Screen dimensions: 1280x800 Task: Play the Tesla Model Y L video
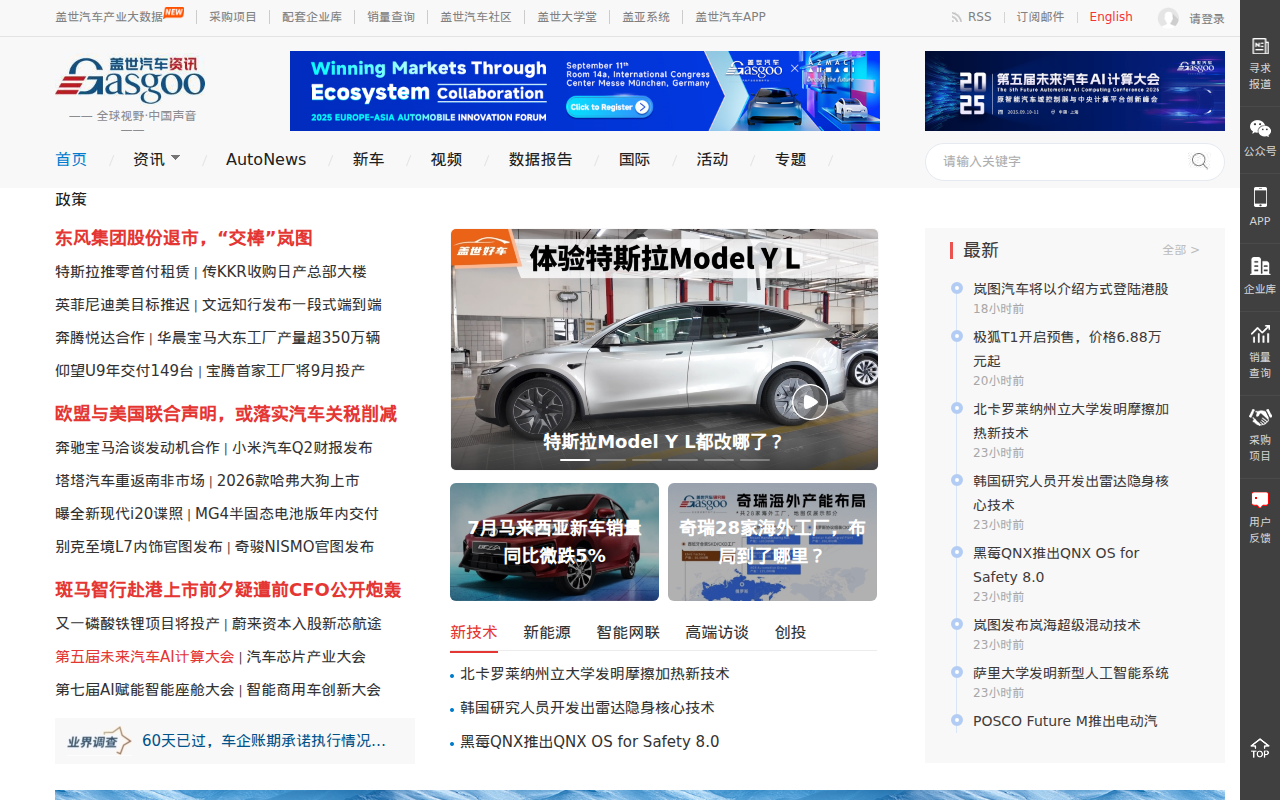coord(810,402)
